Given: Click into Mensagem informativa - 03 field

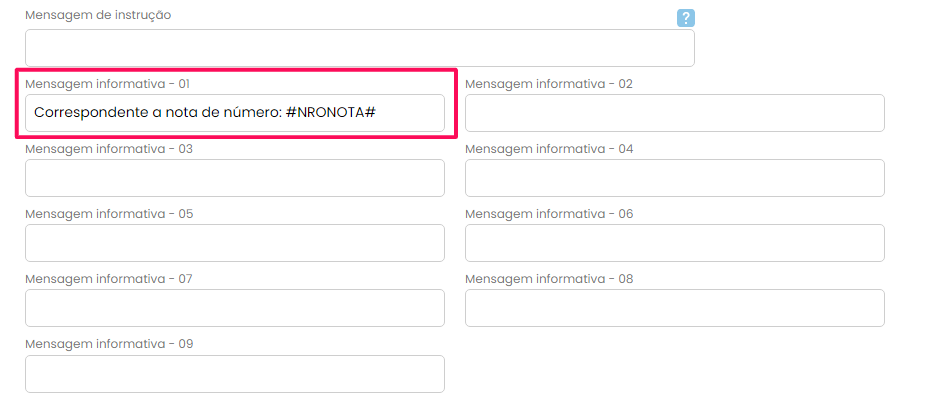Looking at the screenshot, I should coord(235,178).
